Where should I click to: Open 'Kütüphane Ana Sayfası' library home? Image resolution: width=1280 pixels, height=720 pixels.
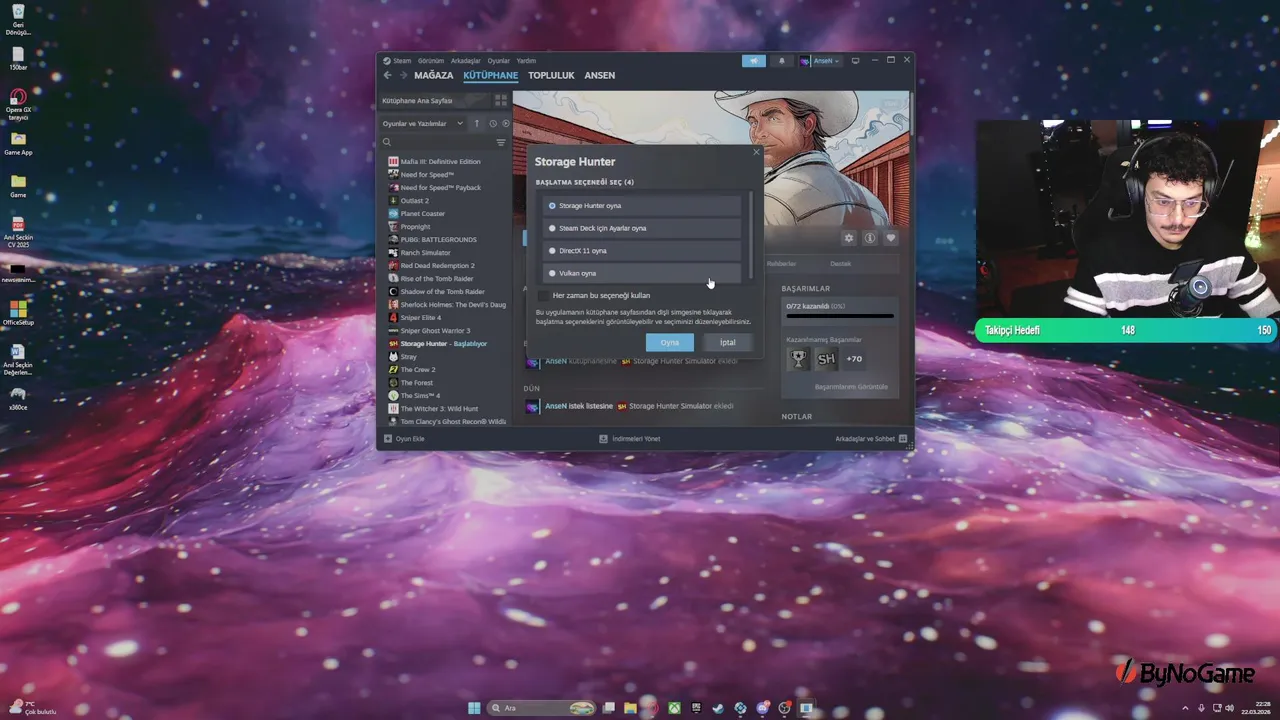coord(435,101)
